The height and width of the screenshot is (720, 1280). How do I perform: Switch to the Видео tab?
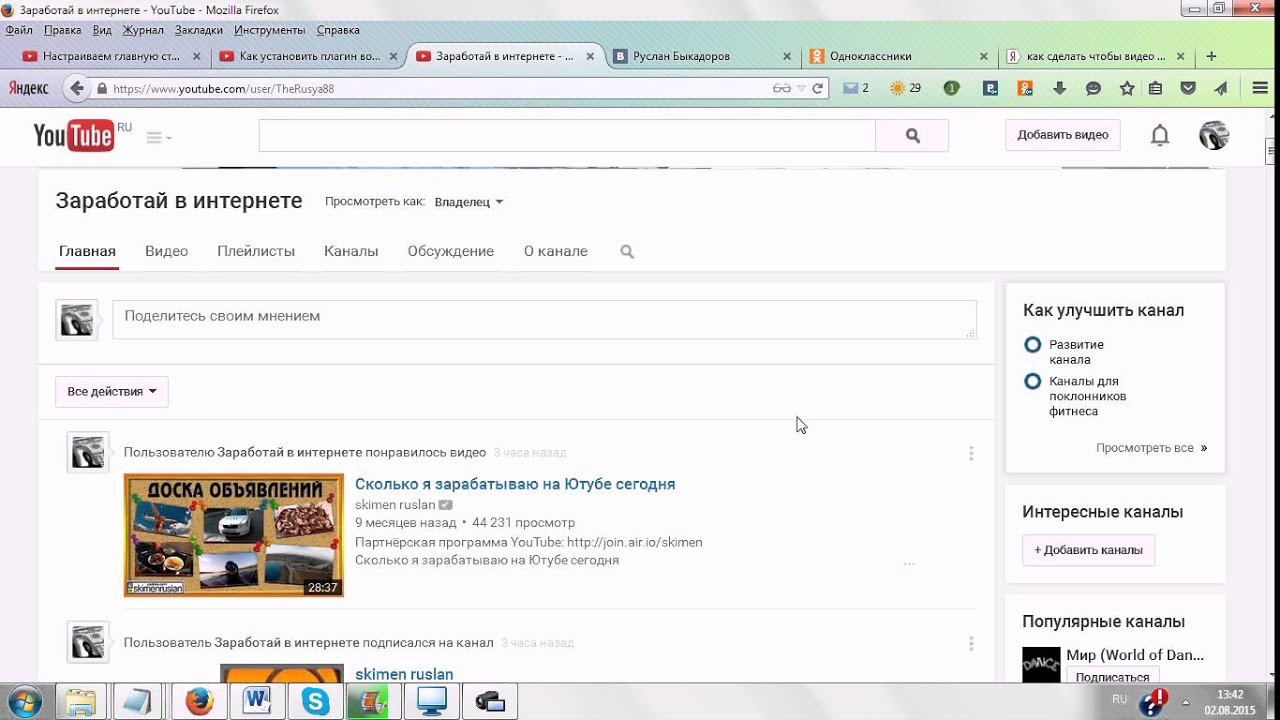coord(166,252)
